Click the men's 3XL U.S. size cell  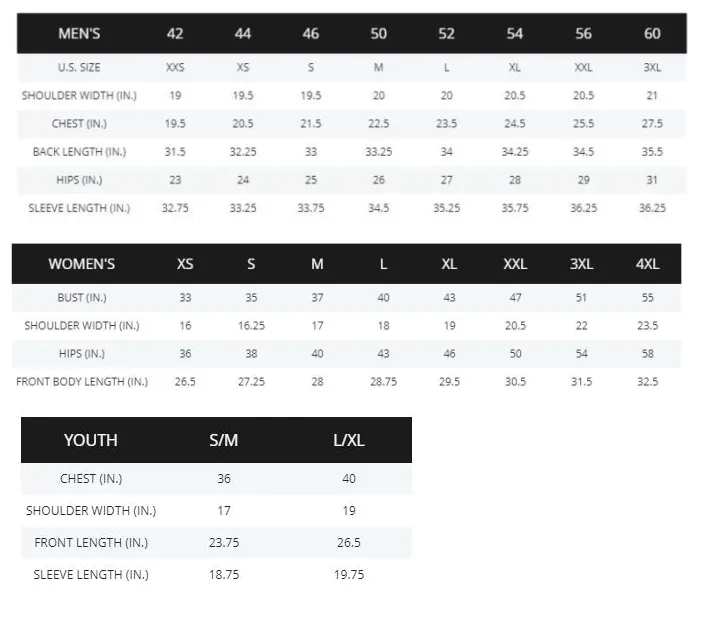[x=652, y=68]
